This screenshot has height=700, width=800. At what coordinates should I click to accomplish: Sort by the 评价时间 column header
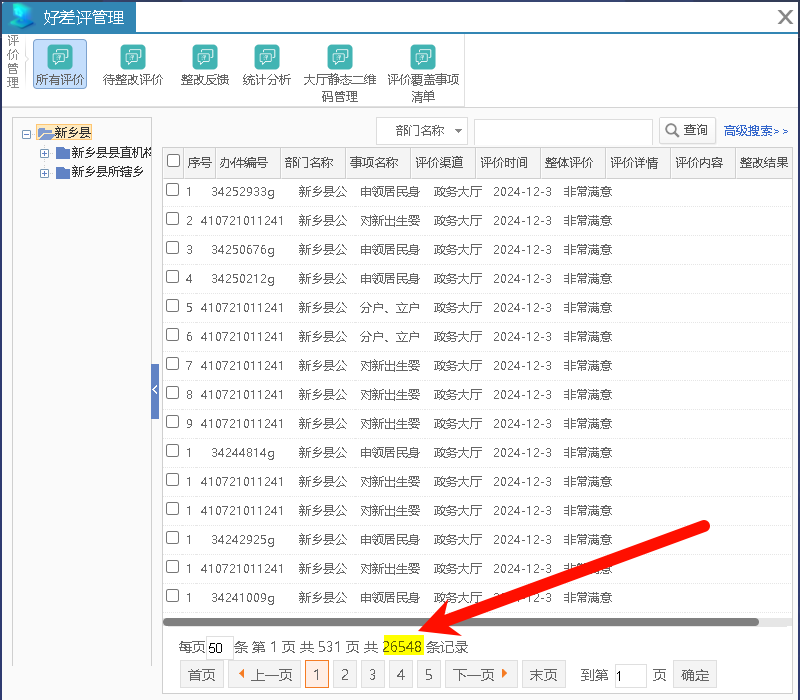(x=503, y=163)
